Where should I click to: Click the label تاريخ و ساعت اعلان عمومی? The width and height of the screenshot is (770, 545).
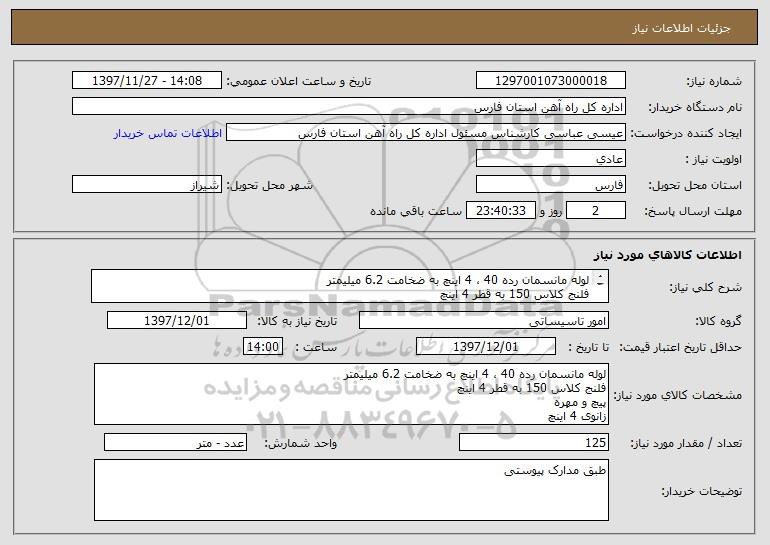tap(299, 81)
